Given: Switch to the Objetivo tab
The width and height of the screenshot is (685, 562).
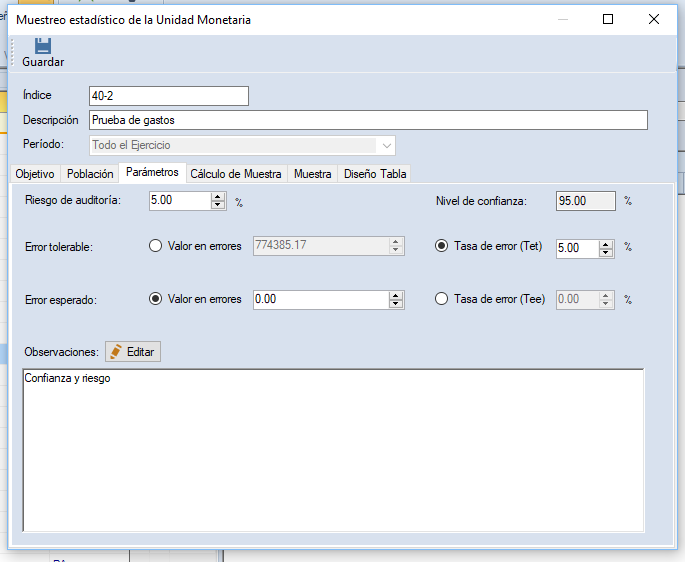Looking at the screenshot, I should pos(35,173).
